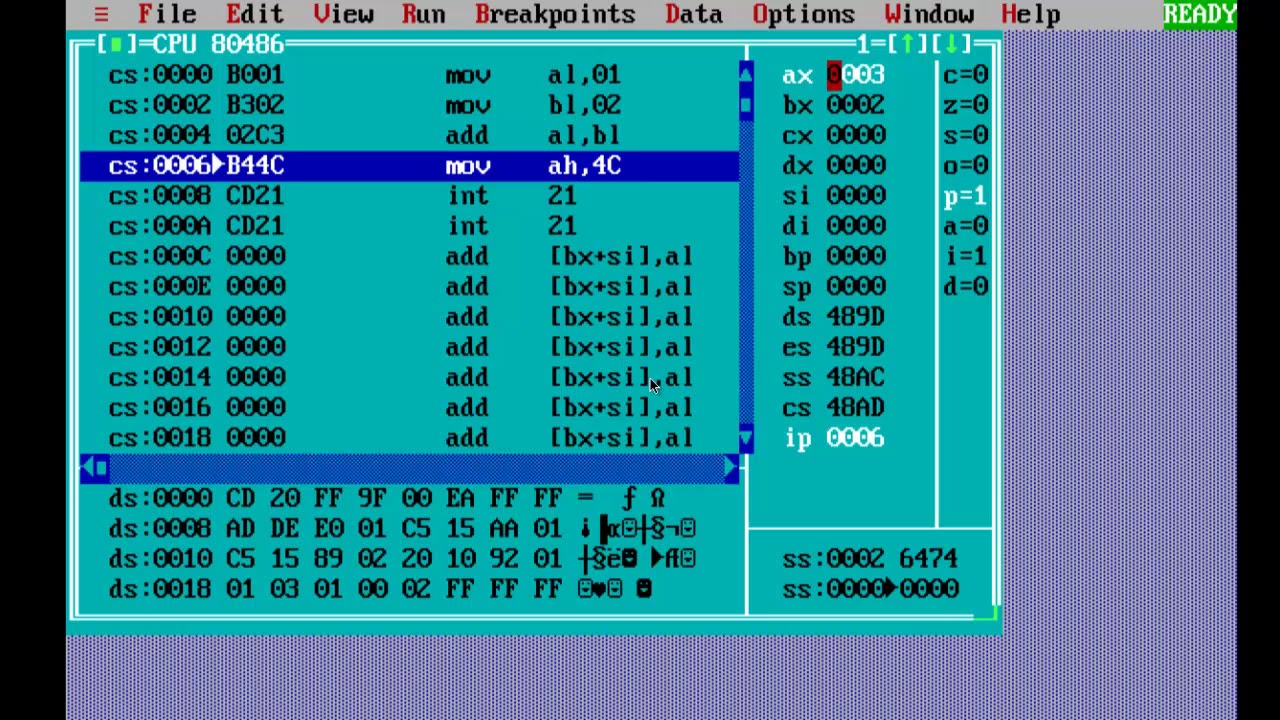This screenshot has height=720, width=1280.
Task: Open the Help menu
Action: click(1030, 14)
